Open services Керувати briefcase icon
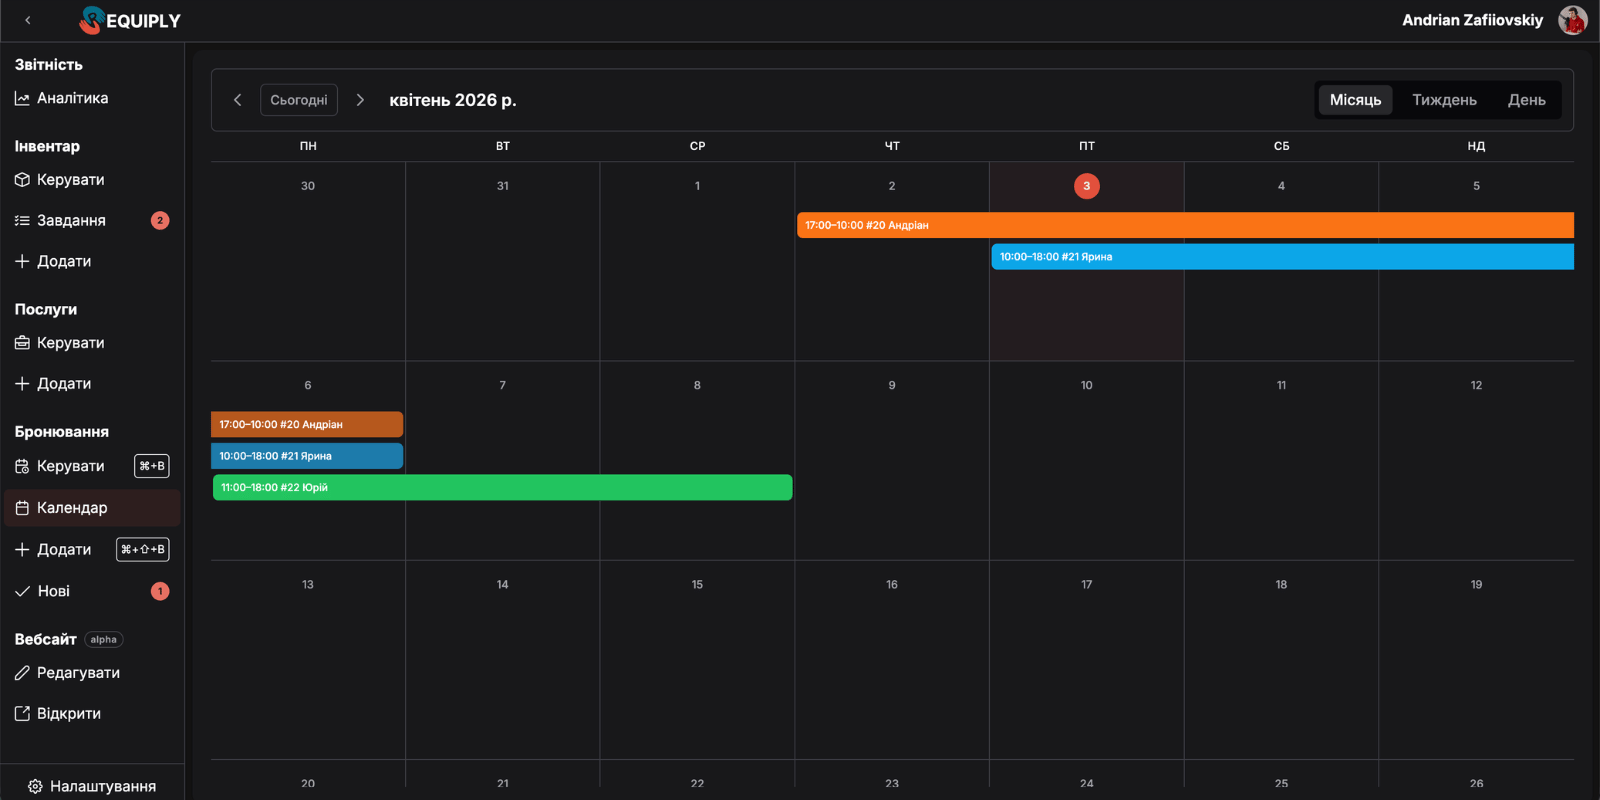The height and width of the screenshot is (800, 1600). pyautogui.click(x=22, y=343)
